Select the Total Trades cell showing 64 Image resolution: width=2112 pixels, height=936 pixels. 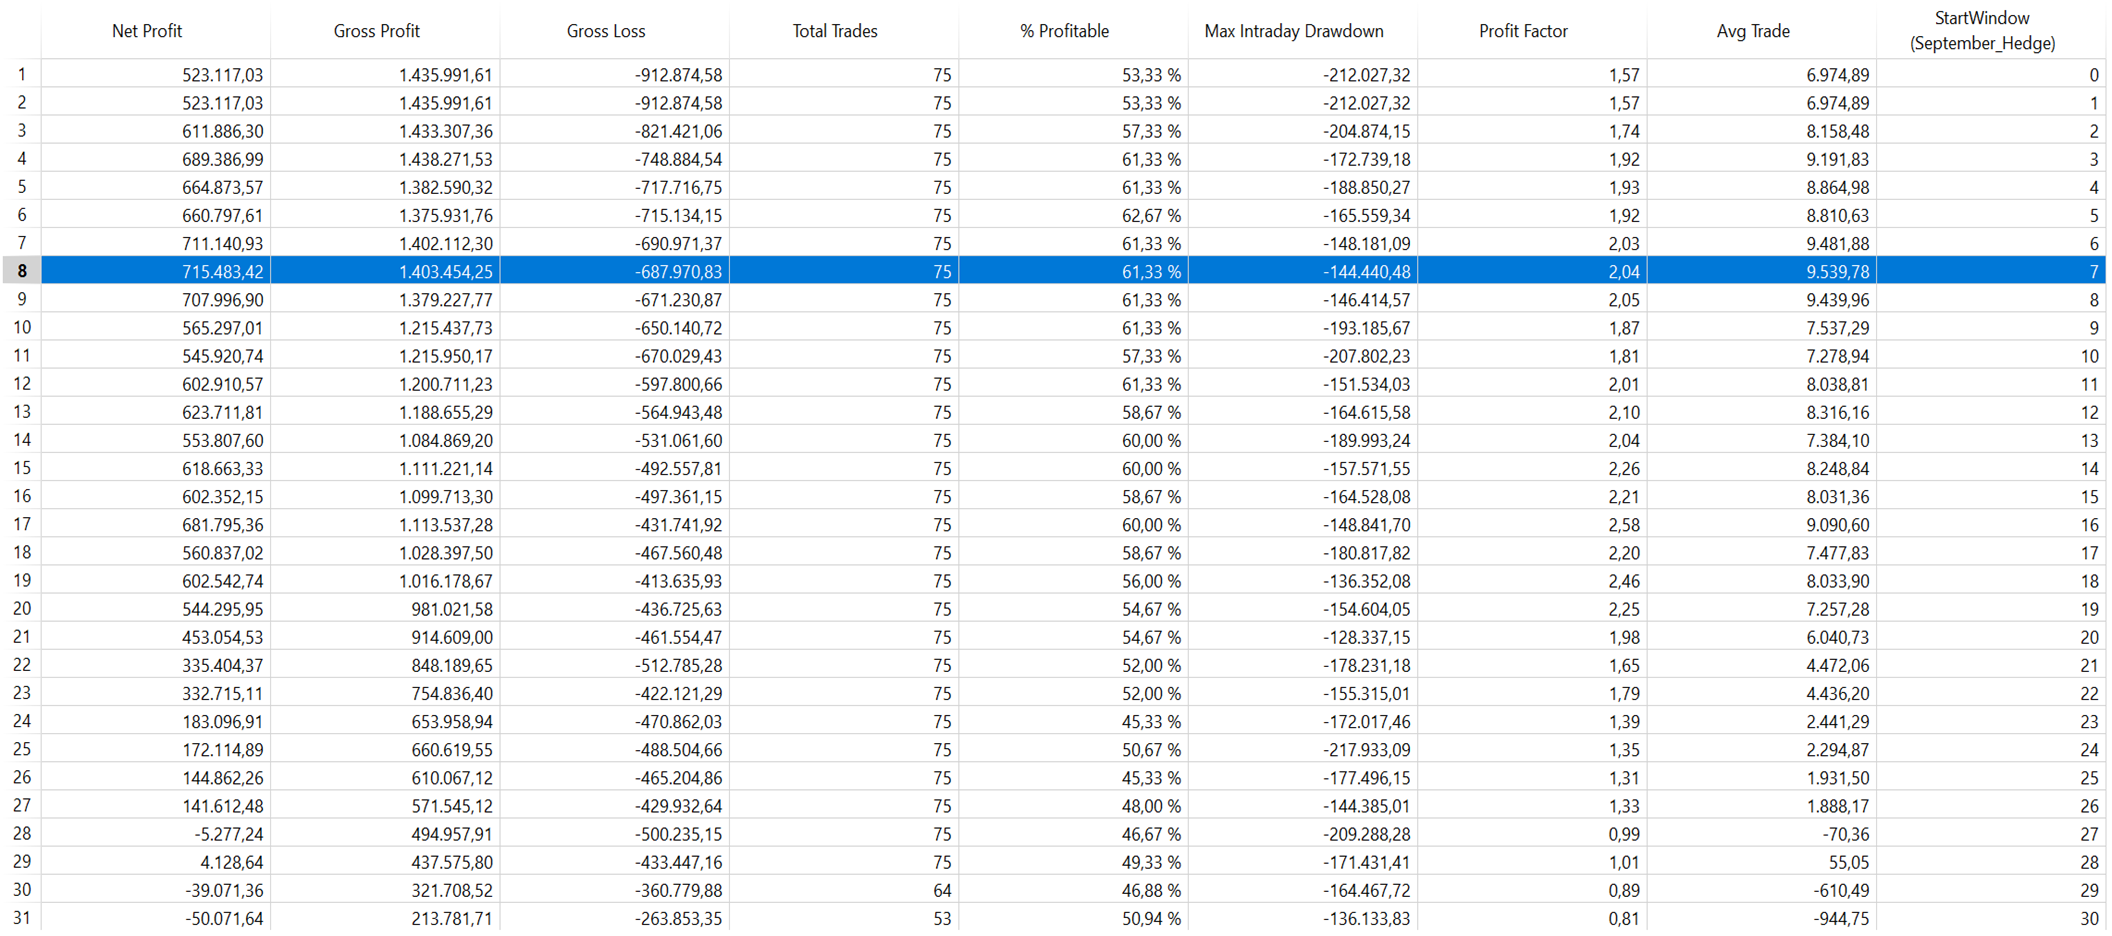[940, 890]
